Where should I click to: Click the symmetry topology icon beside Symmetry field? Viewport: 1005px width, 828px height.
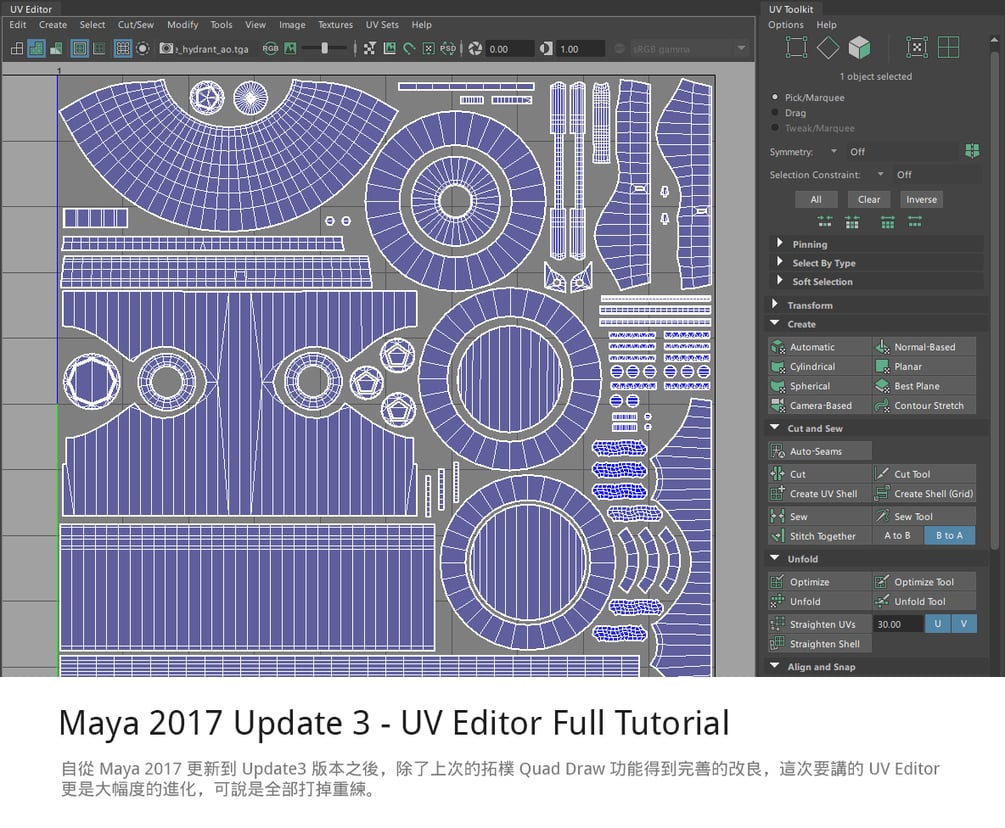tap(972, 151)
